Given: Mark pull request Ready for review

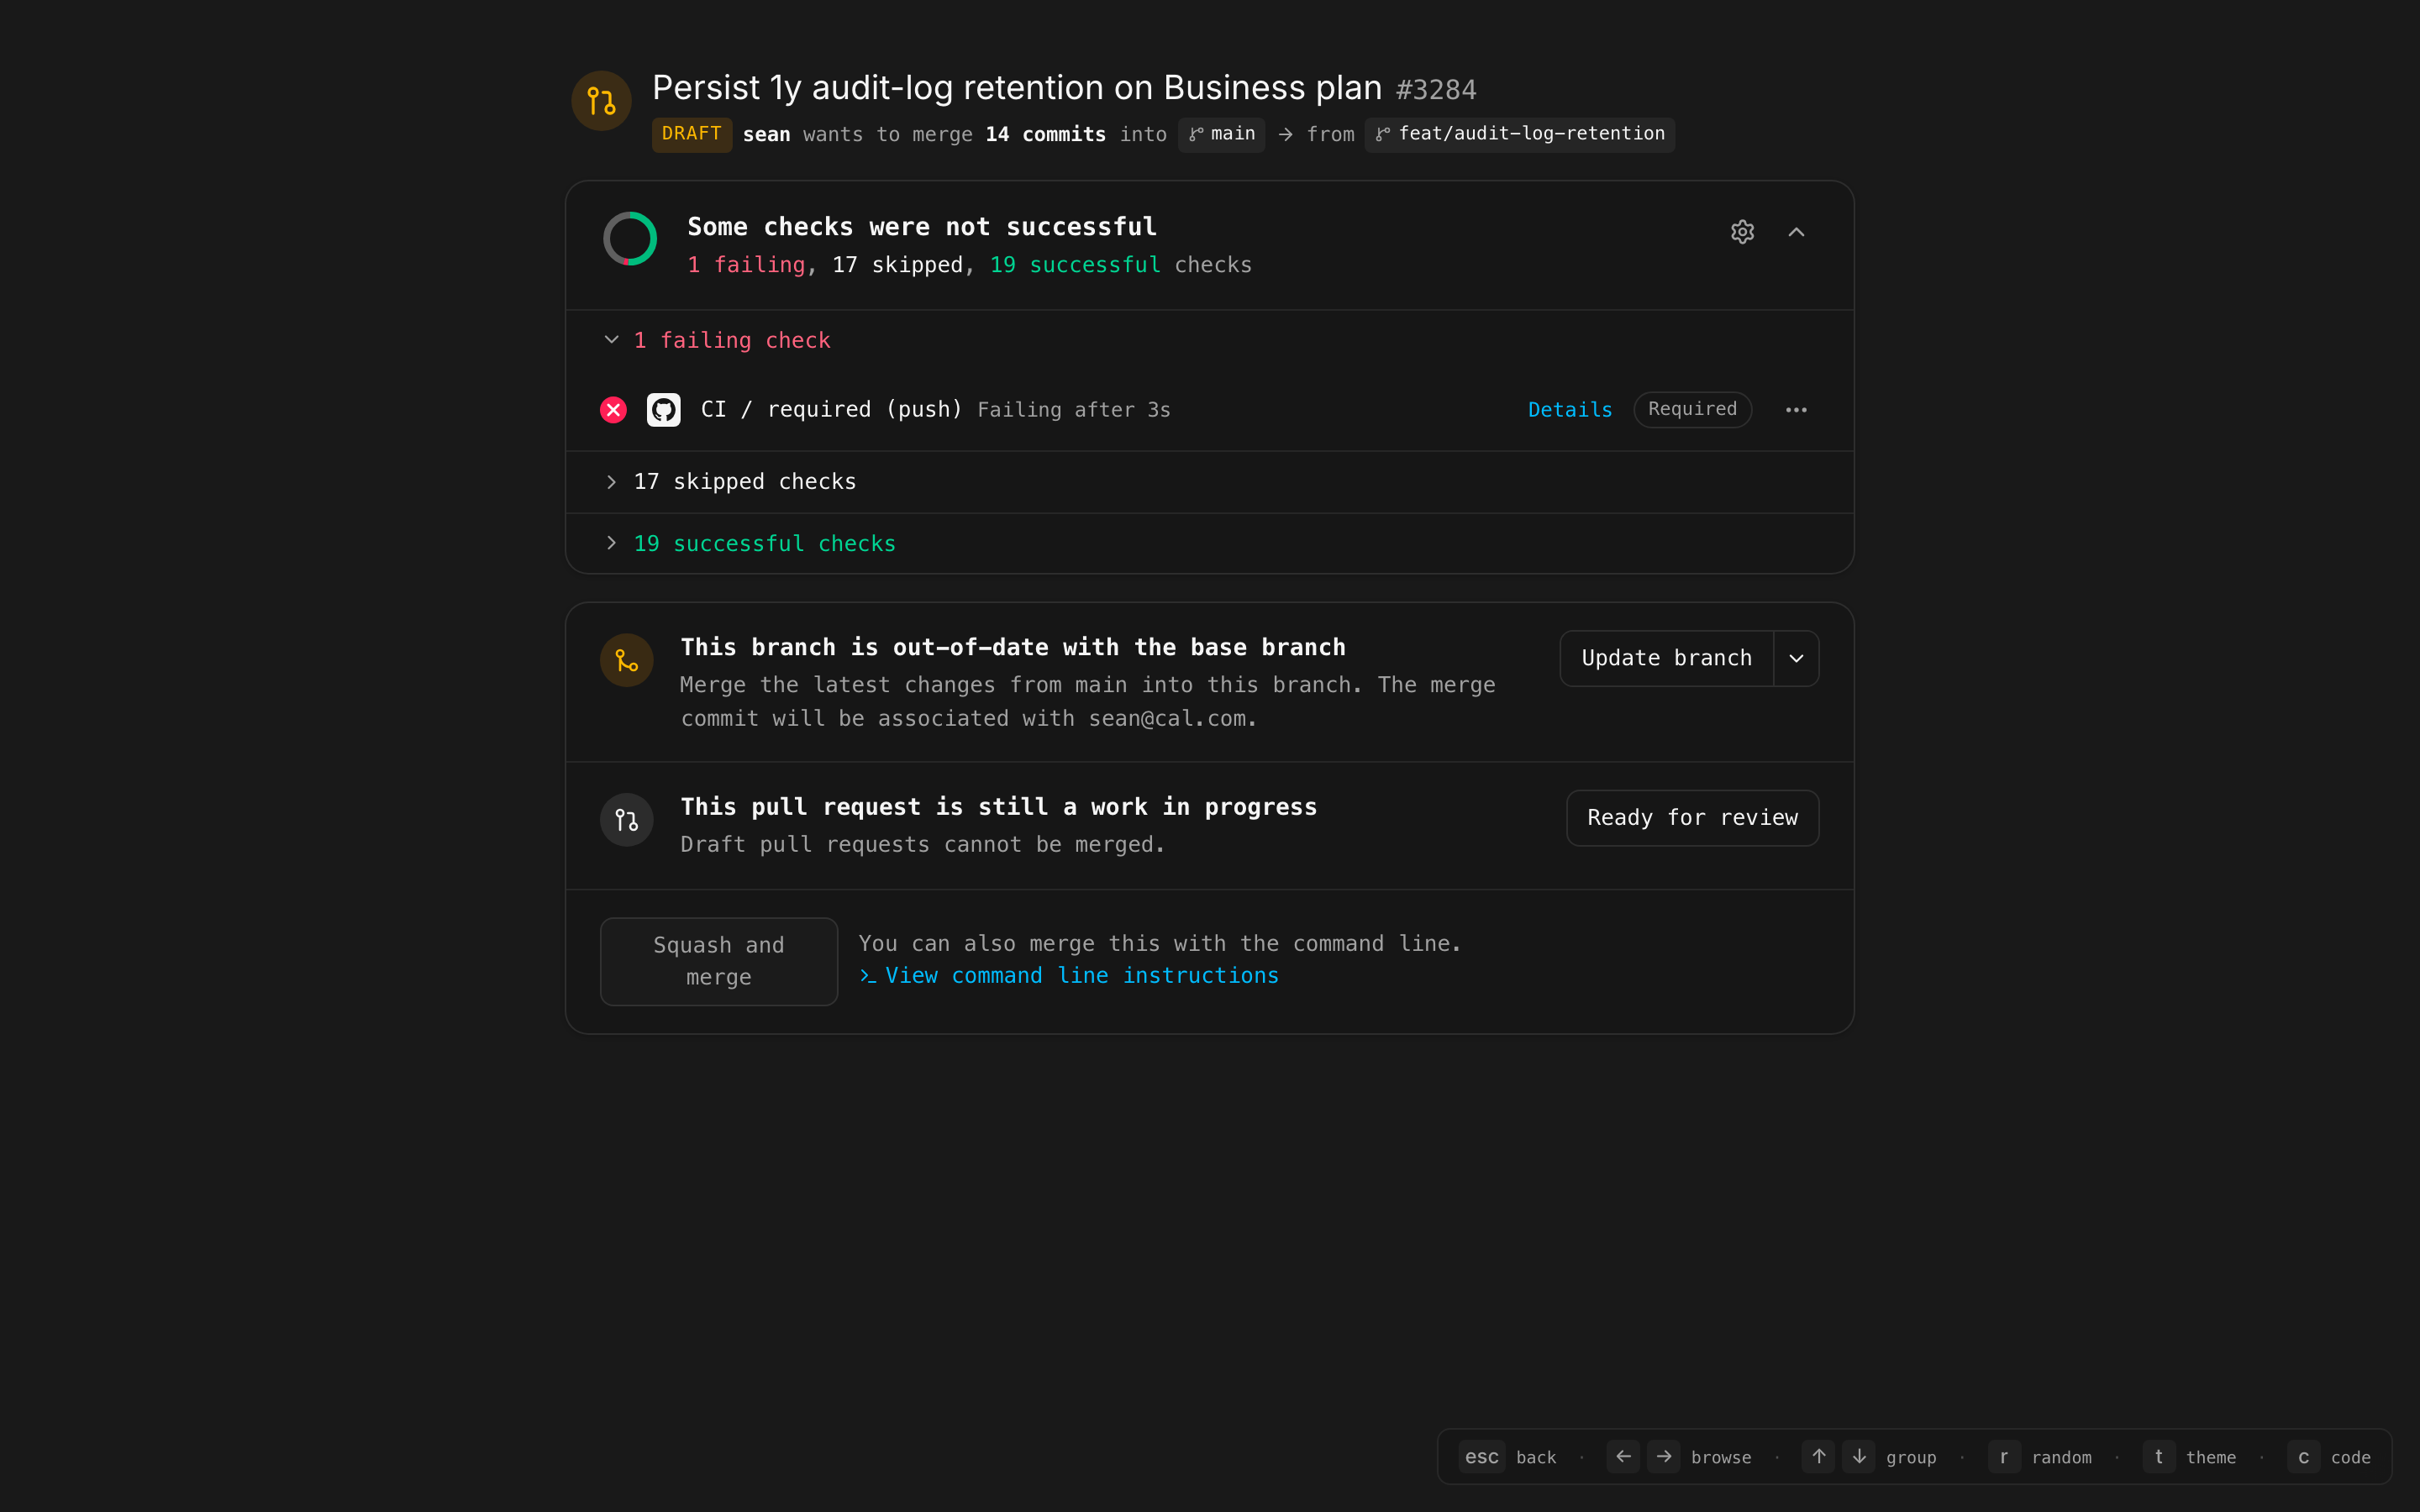Looking at the screenshot, I should 1692,818.
